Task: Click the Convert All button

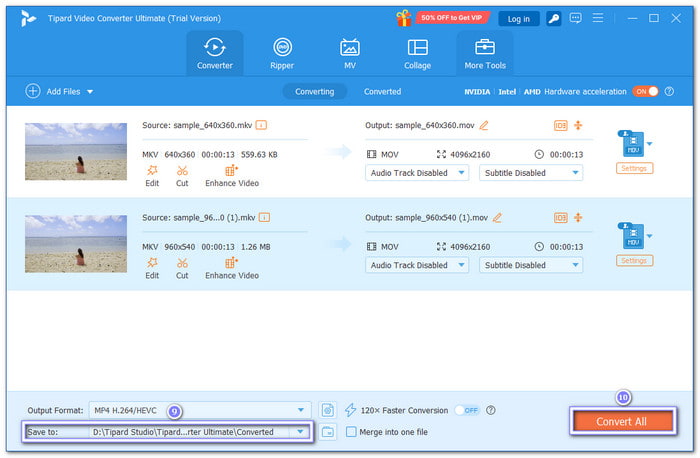Action: point(620,422)
